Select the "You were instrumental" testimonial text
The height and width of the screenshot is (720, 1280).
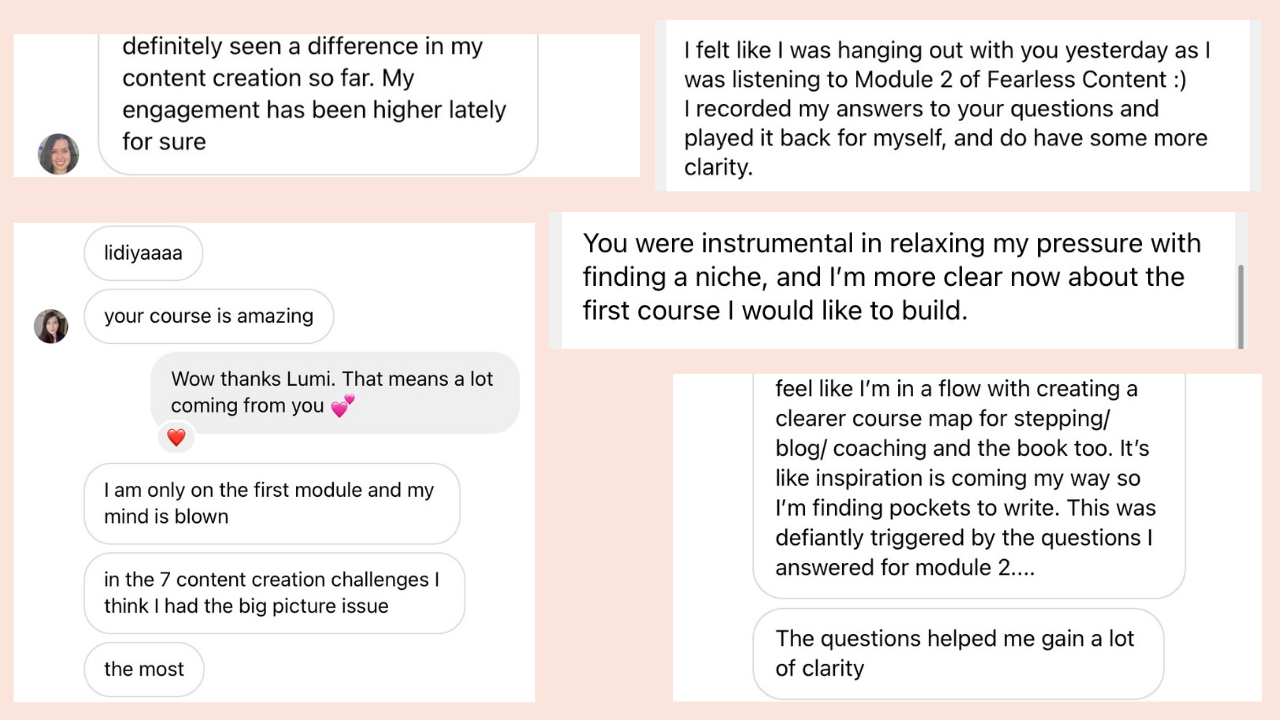pyautogui.click(x=892, y=277)
